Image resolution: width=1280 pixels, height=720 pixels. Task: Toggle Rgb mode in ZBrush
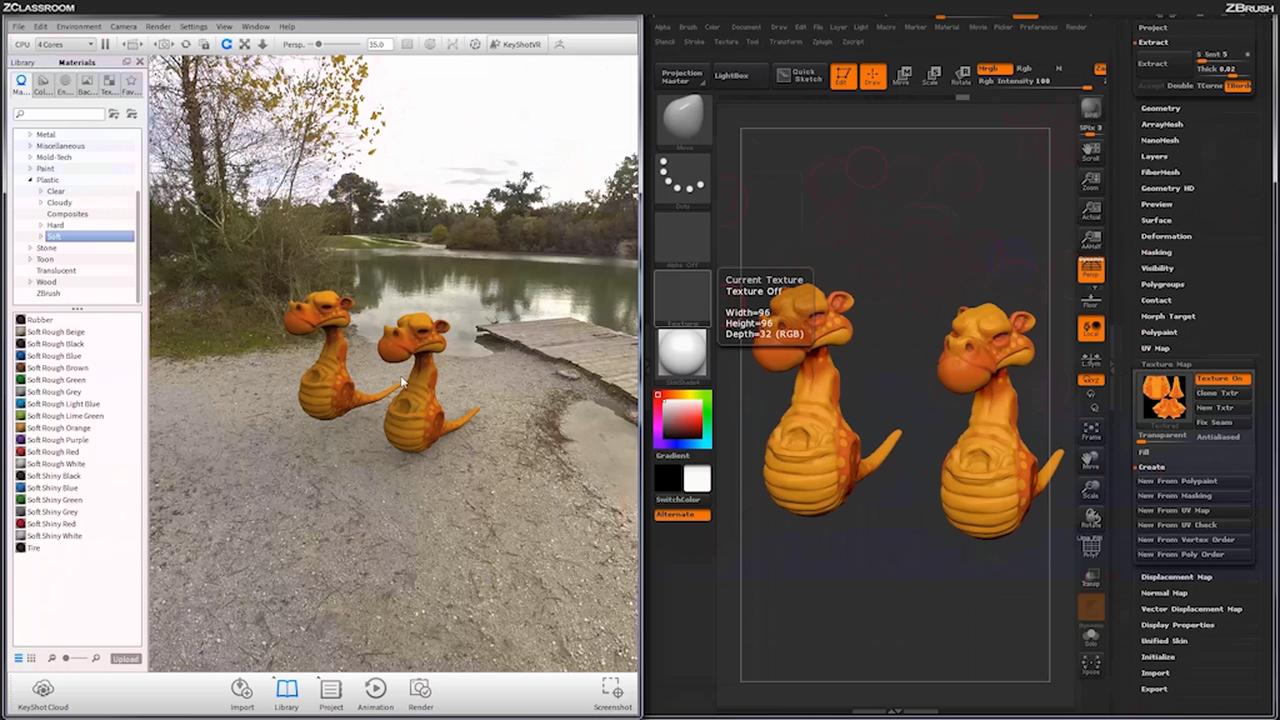pyautogui.click(x=1024, y=69)
